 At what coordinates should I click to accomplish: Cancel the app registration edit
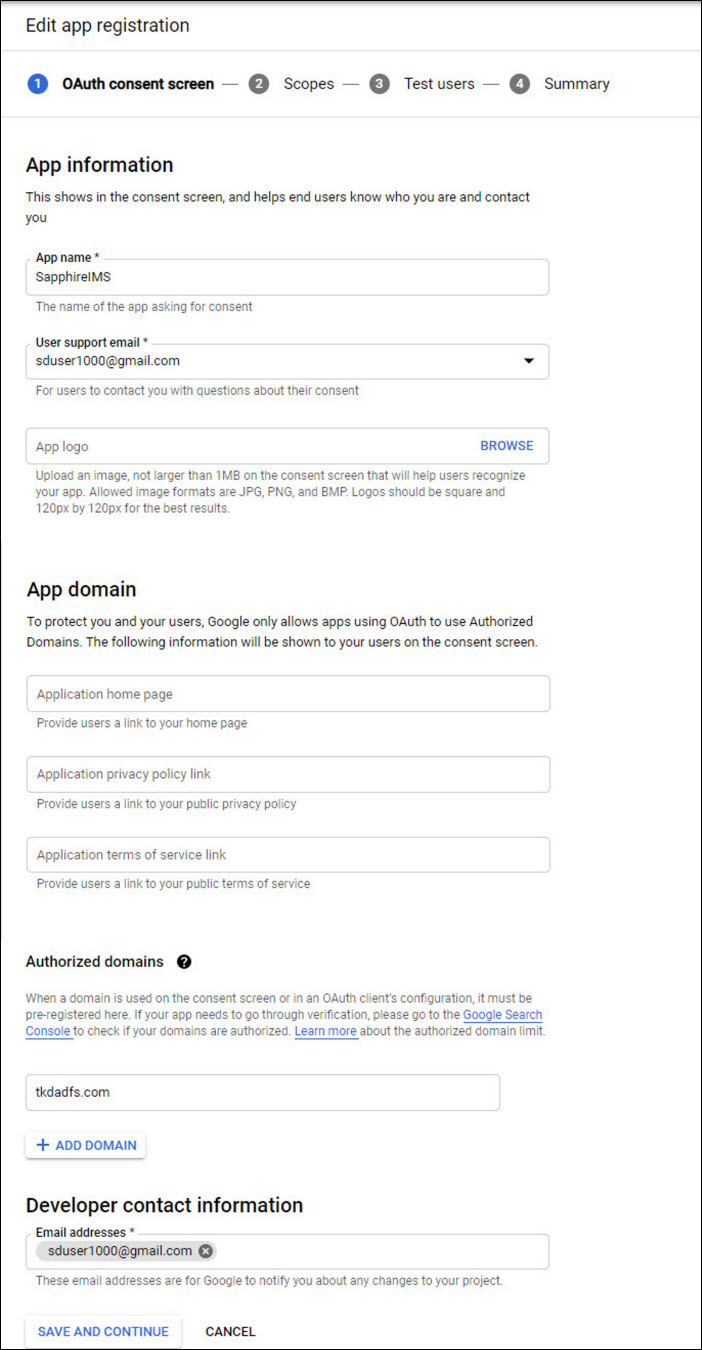click(x=230, y=1331)
